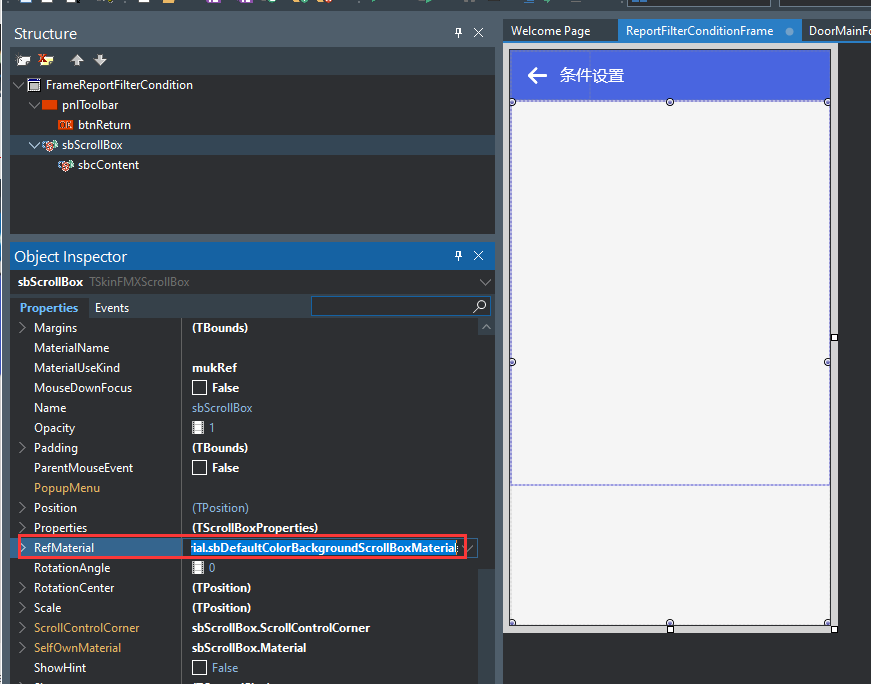871x684 pixels.
Task: Expand the Scale property
Action: (x=23, y=607)
